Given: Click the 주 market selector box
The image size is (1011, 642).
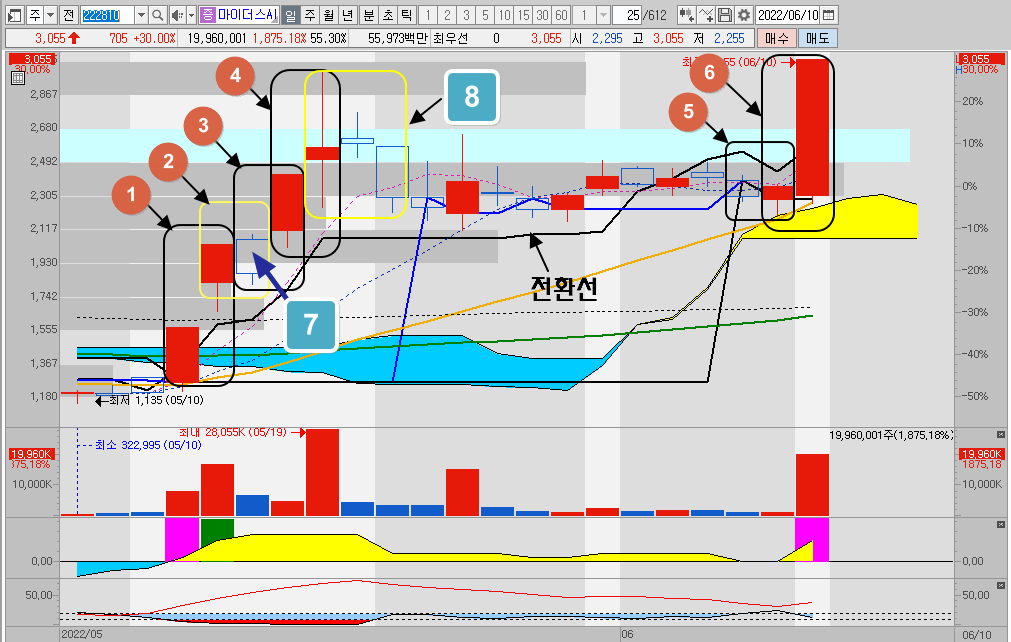Looking at the screenshot, I should click(34, 15).
